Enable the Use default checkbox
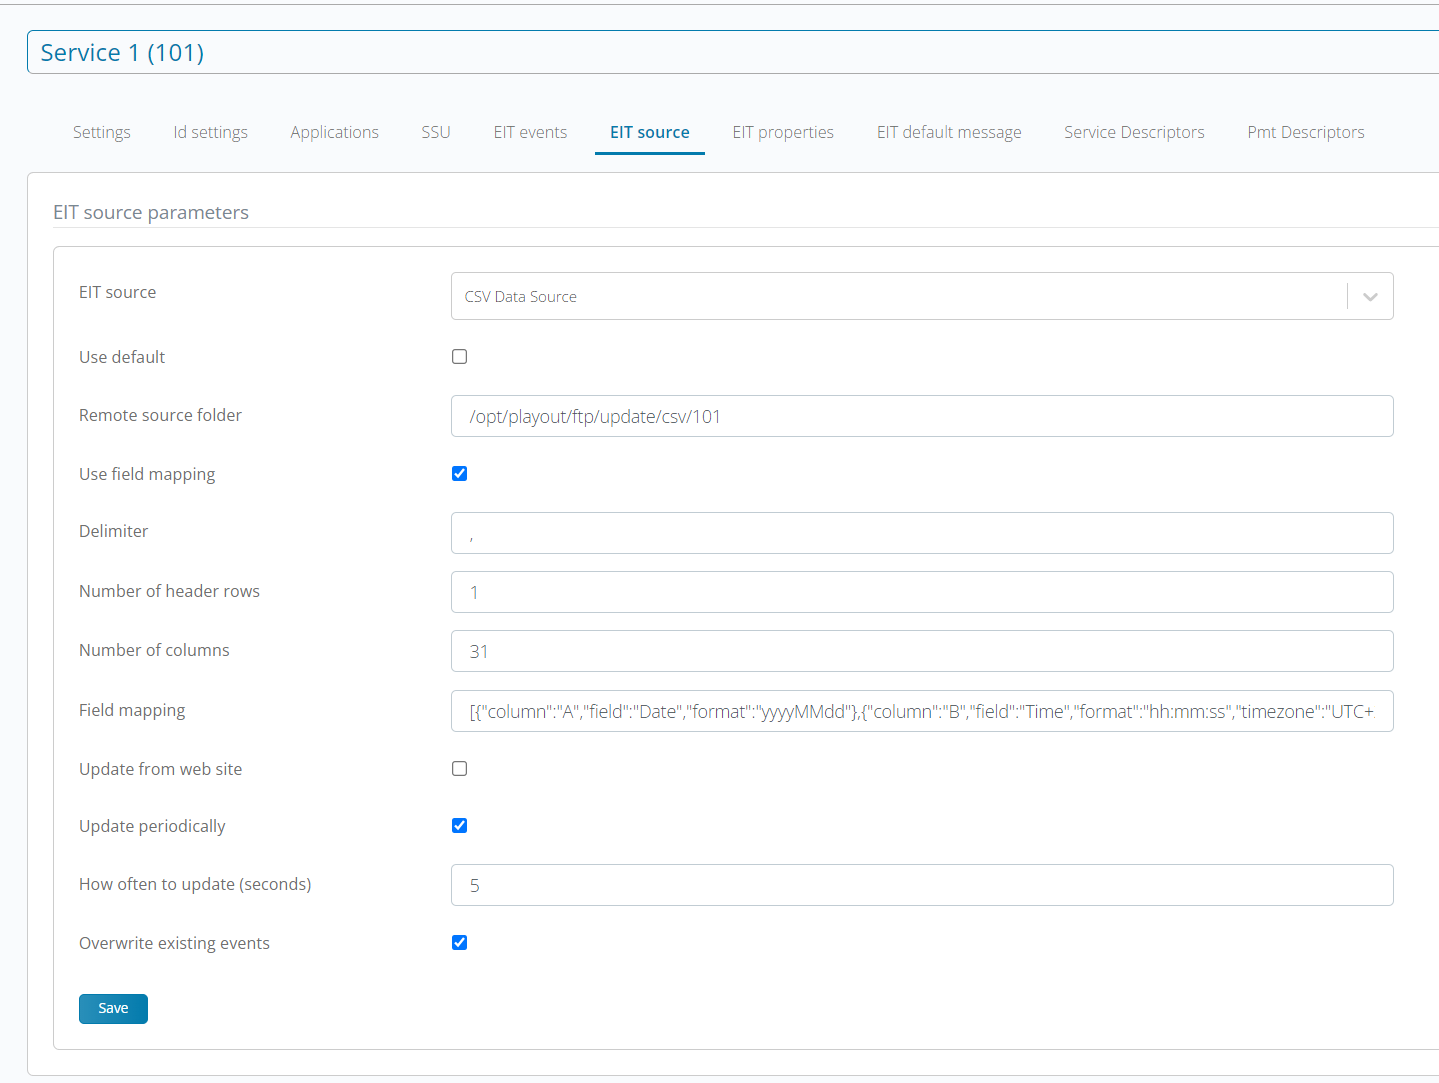1439x1083 pixels. pyautogui.click(x=460, y=357)
